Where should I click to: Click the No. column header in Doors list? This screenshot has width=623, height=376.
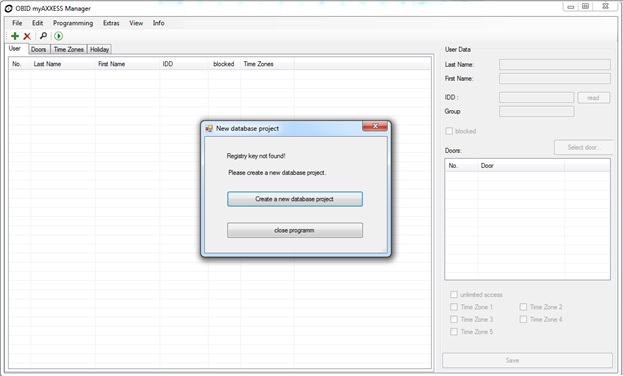coord(462,165)
